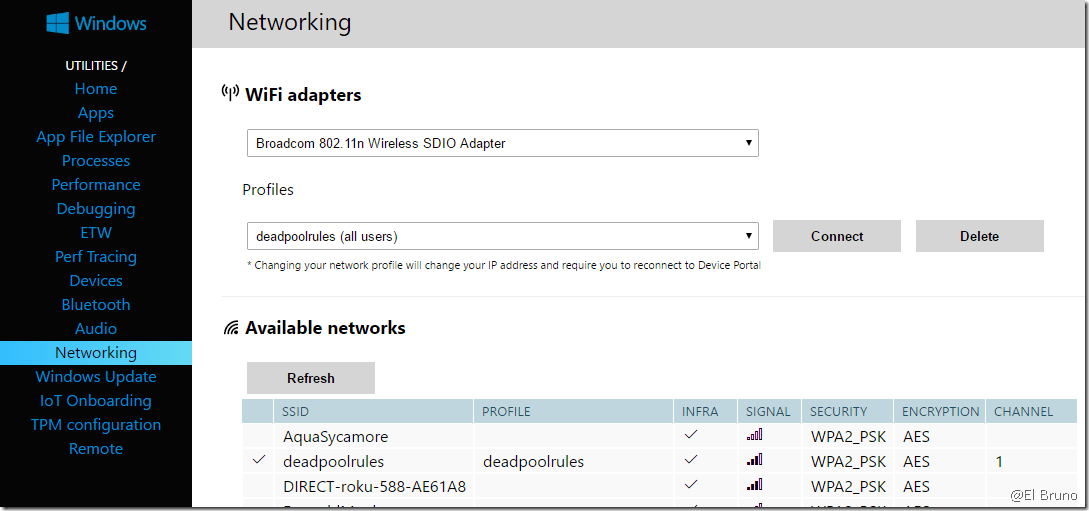Refresh the available networks list

click(x=310, y=378)
